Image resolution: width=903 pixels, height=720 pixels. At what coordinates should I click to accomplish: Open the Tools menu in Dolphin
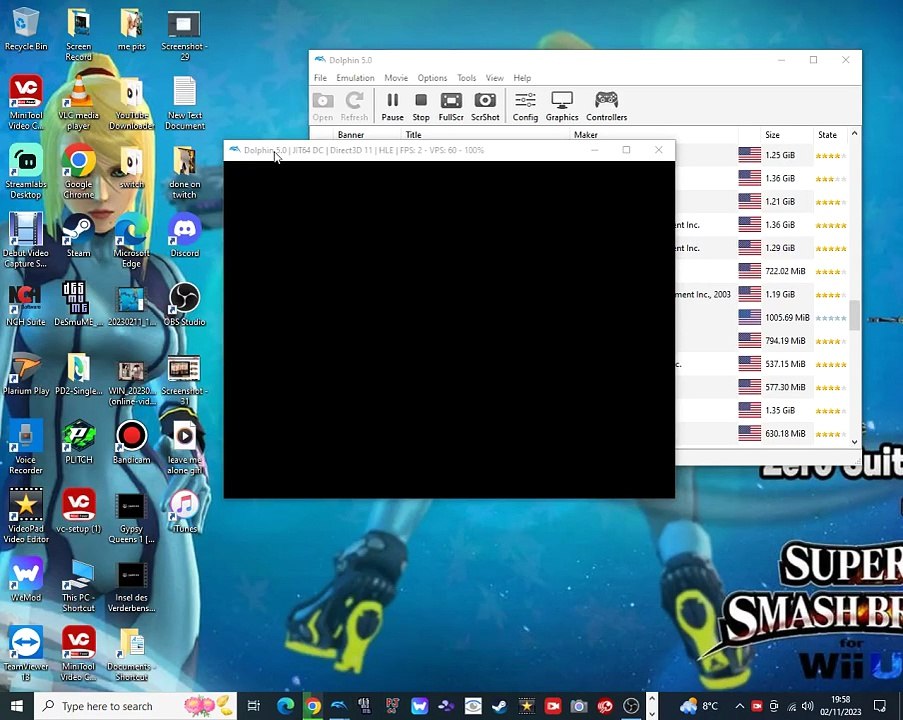[466, 78]
